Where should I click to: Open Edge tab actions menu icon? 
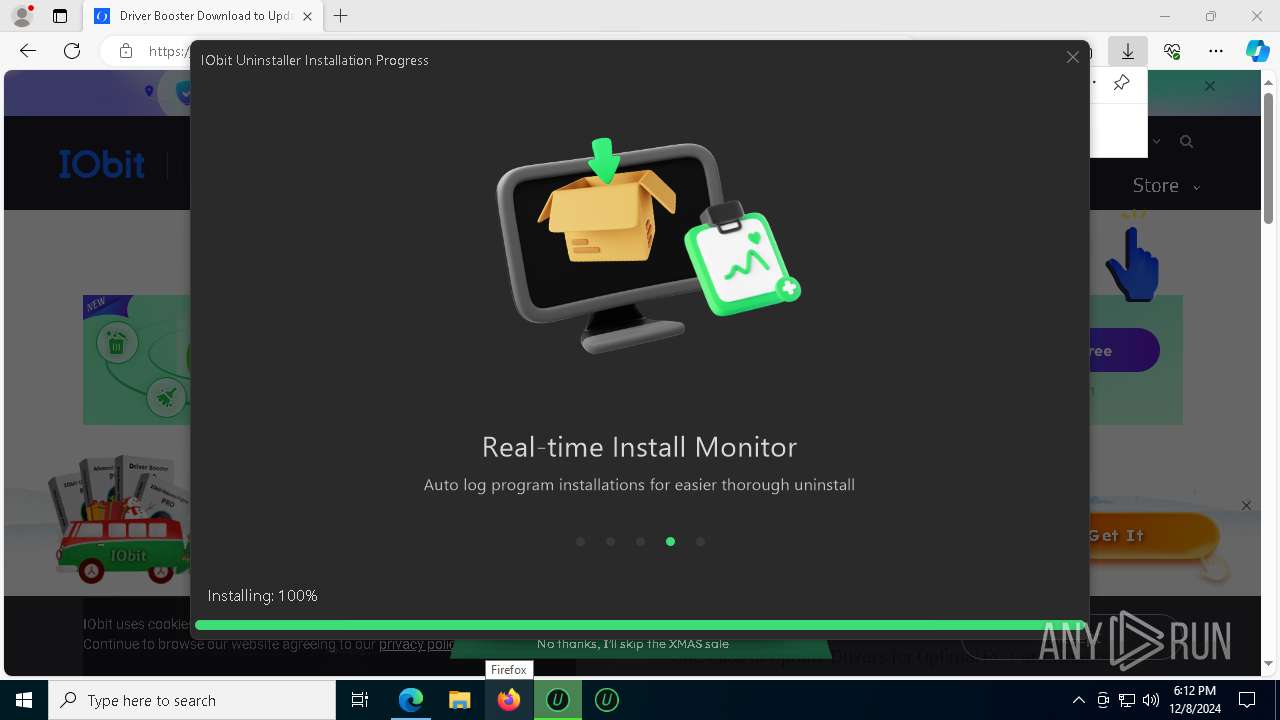click(60, 16)
